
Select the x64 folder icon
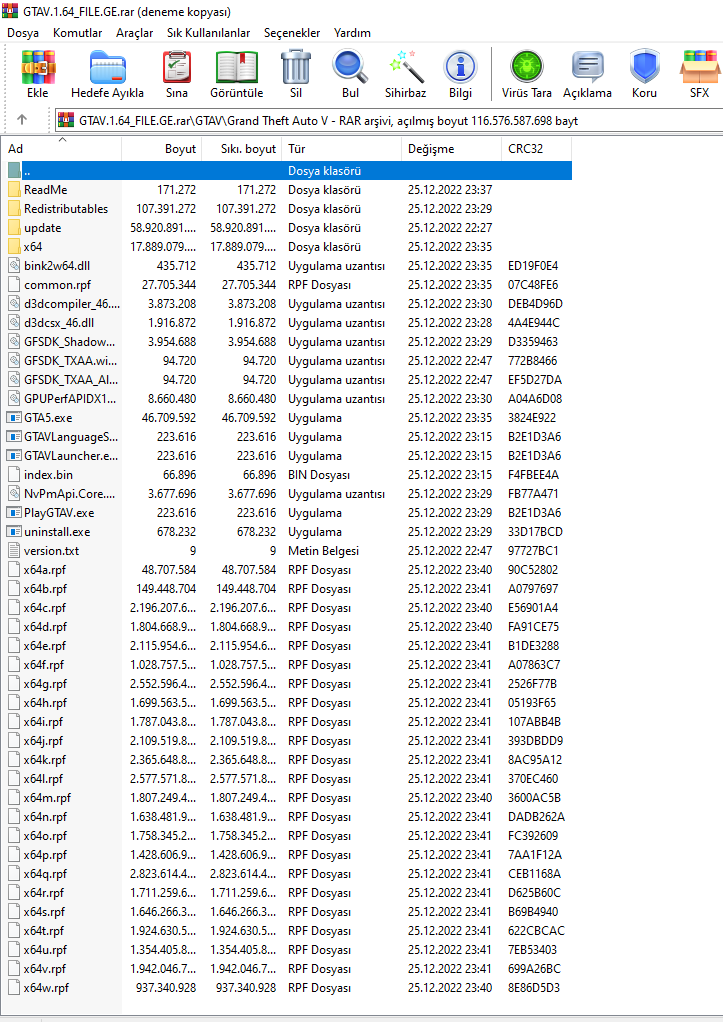point(15,246)
